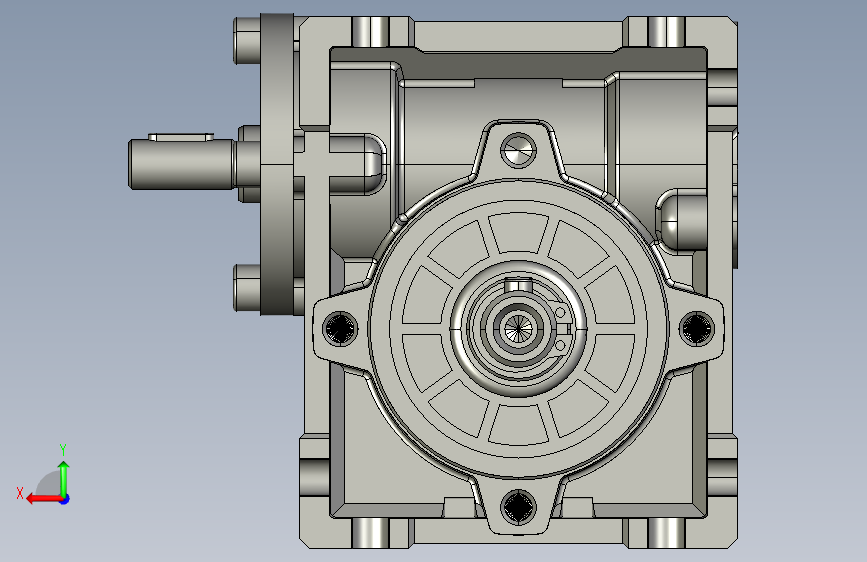Select the protruding input shaft on the left
Screen dimensions: 867x562
[x=181, y=164]
